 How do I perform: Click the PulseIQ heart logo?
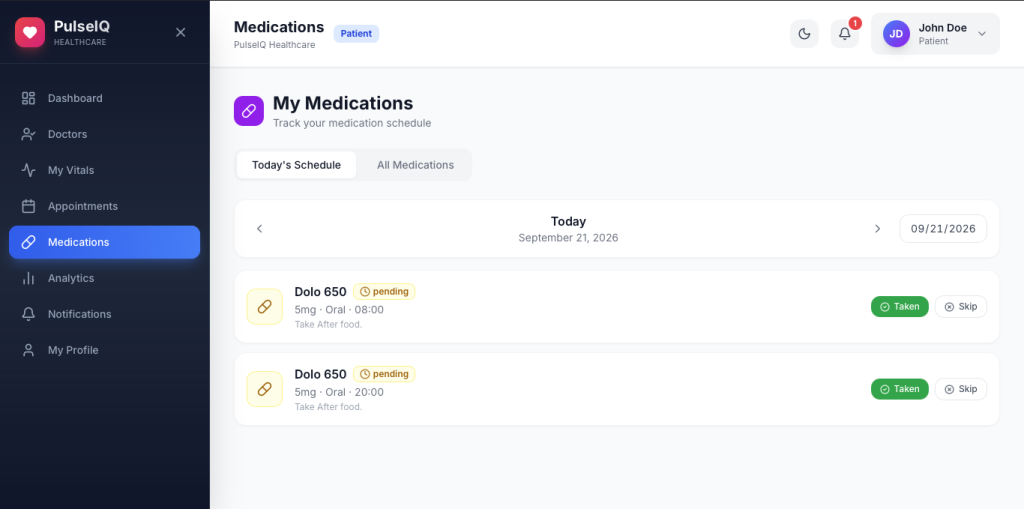[x=30, y=32]
